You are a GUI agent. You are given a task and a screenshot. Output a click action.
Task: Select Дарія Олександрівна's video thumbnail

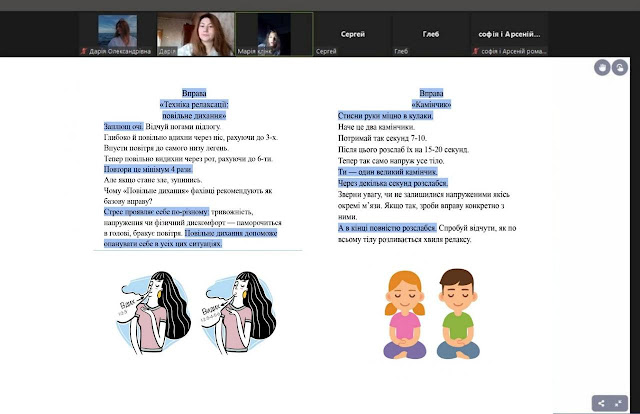click(118, 34)
